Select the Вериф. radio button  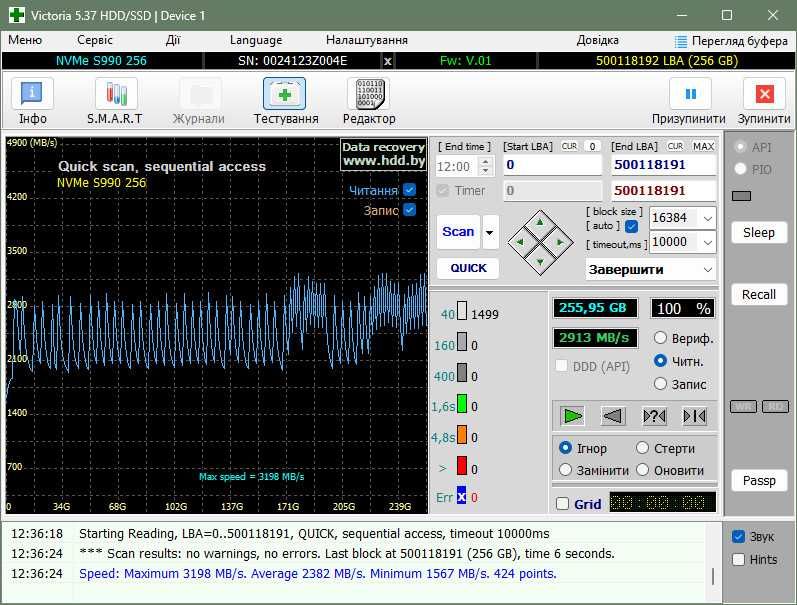click(x=660, y=338)
